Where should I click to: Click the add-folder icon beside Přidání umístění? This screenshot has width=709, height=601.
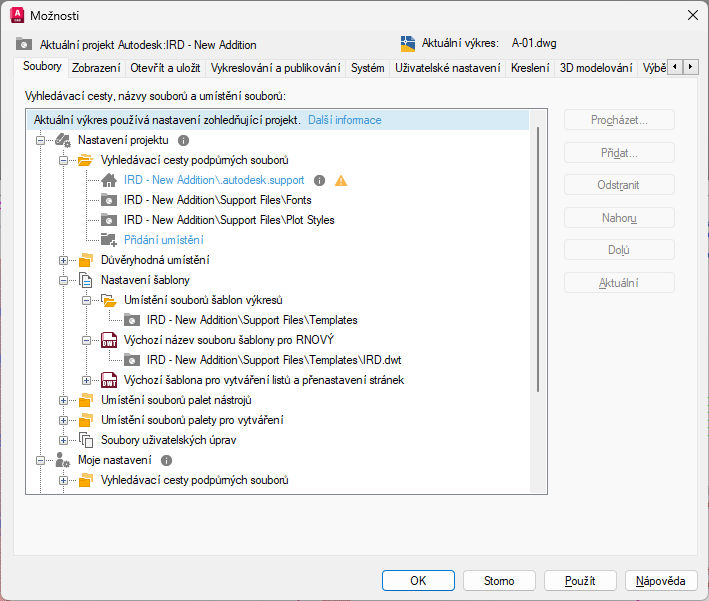109,240
